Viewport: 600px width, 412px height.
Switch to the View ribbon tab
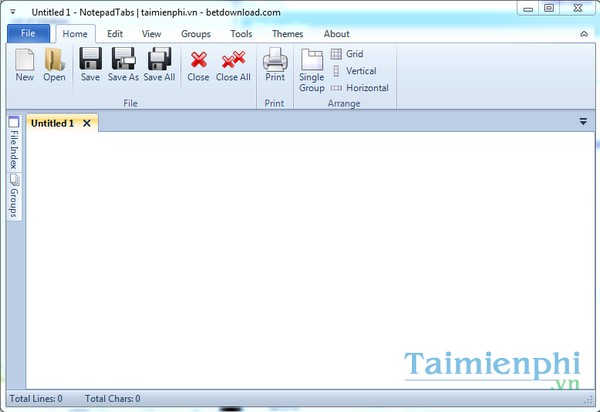151,34
